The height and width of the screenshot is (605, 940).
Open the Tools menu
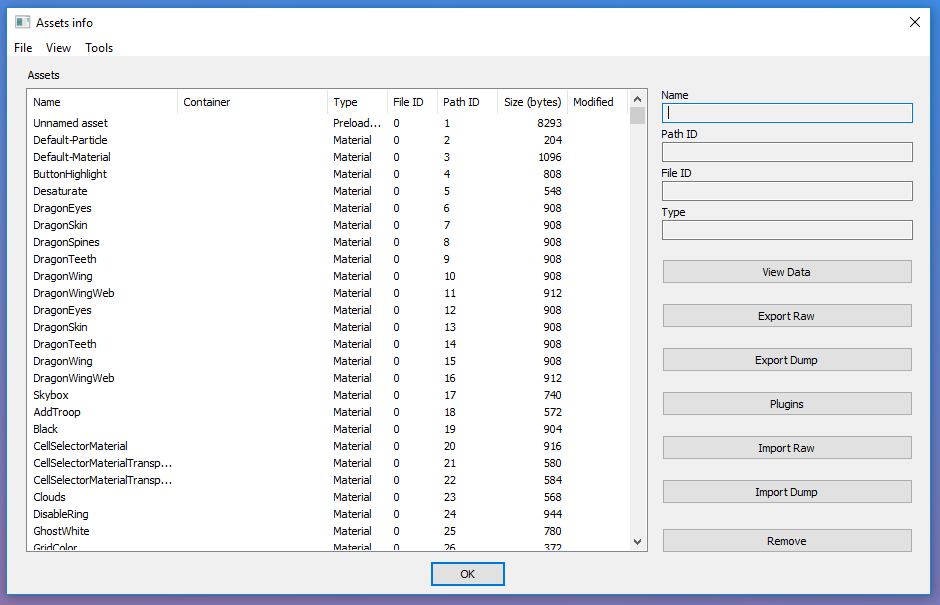pyautogui.click(x=99, y=48)
